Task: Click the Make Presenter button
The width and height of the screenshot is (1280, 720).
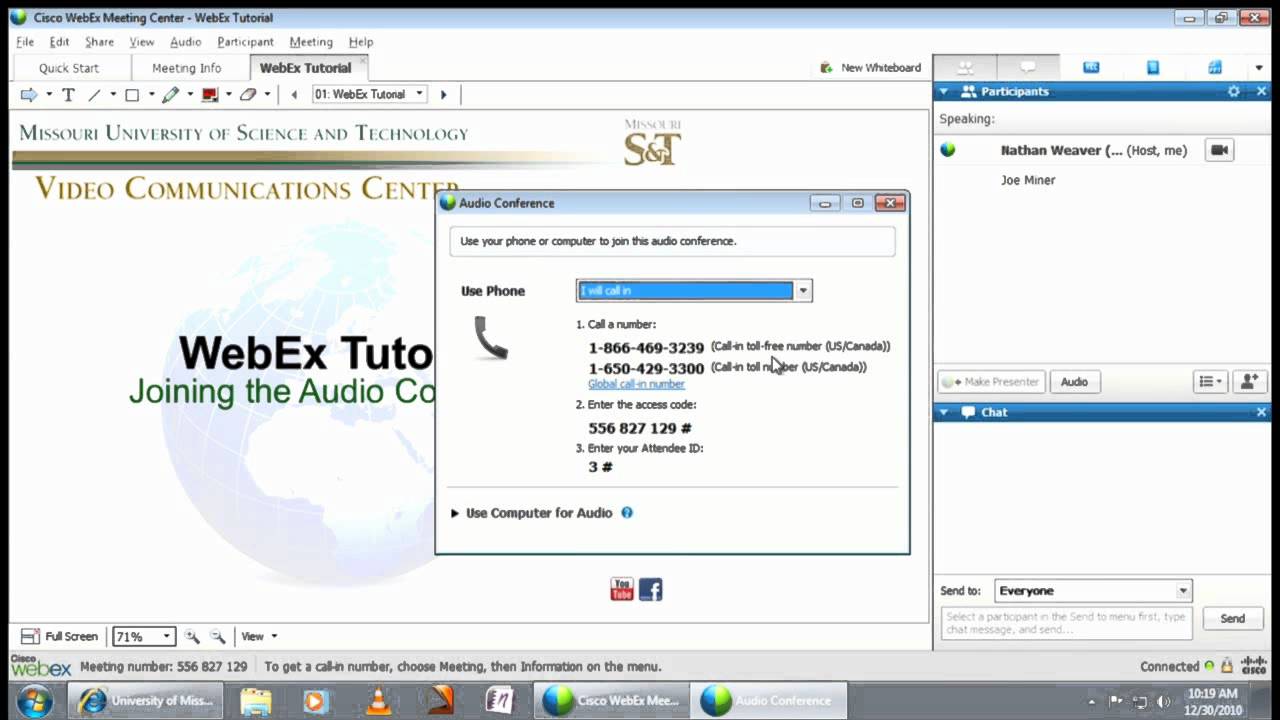Action: pos(991,382)
